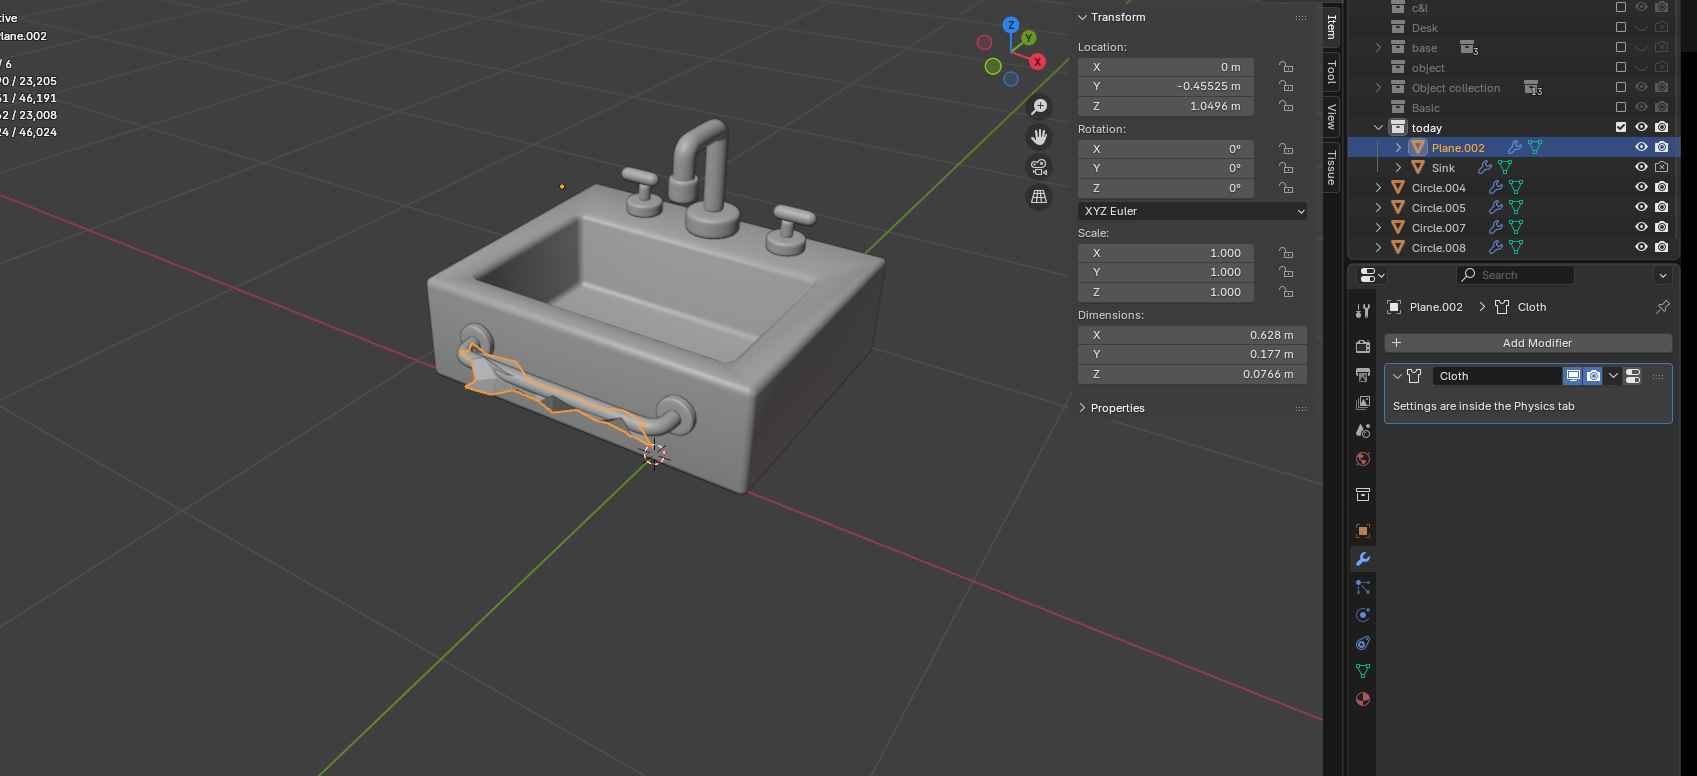
Task: Collapse the today collection
Action: tap(1379, 127)
